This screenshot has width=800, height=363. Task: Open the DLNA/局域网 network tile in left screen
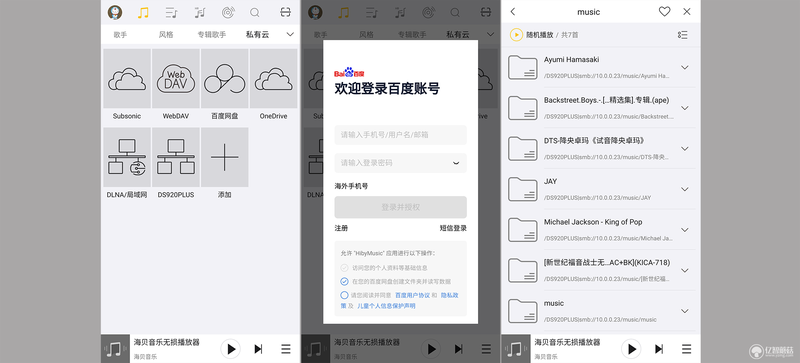pyautogui.click(x=127, y=157)
